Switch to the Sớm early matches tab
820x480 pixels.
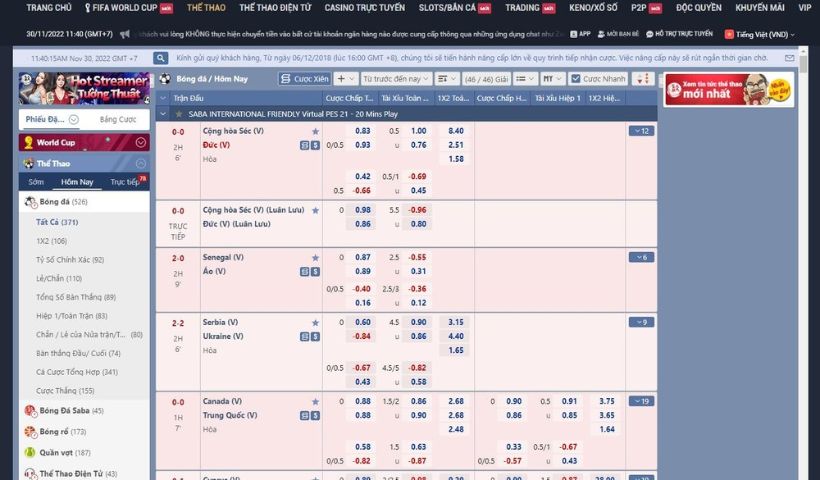point(36,182)
